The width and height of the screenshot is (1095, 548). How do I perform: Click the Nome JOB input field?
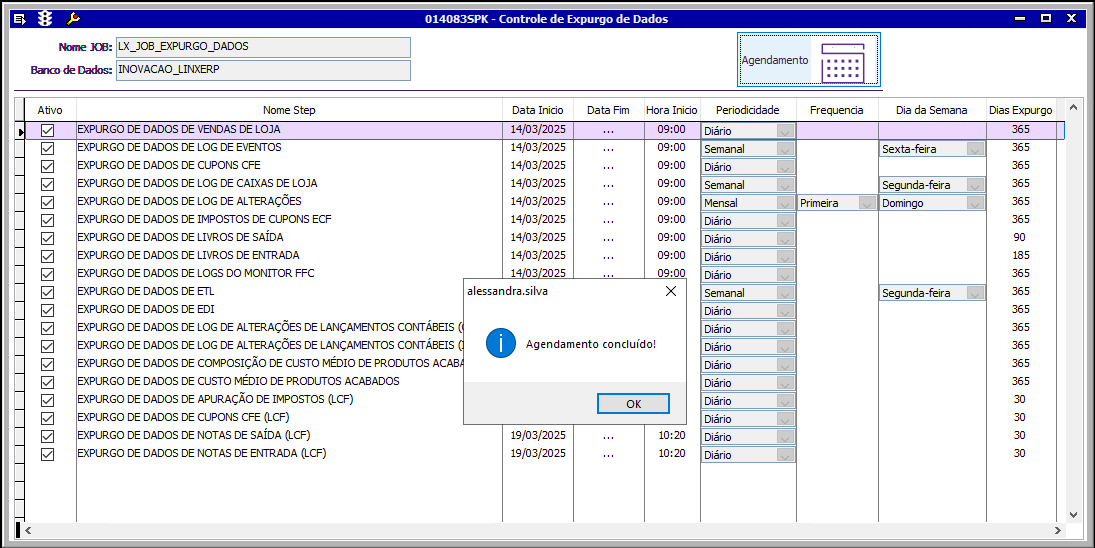click(x=263, y=47)
